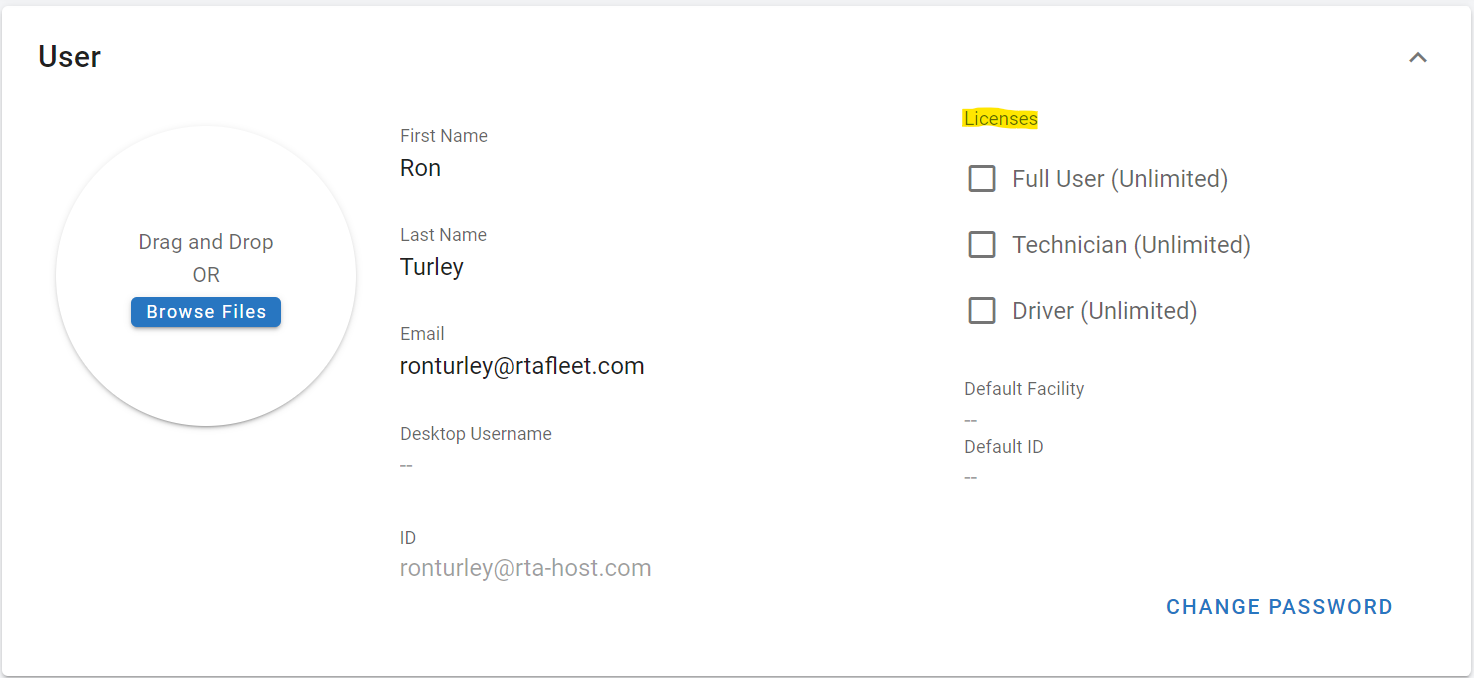Enable the Full User license checkbox
Viewport: 1474px width, 678px height.
(982, 179)
